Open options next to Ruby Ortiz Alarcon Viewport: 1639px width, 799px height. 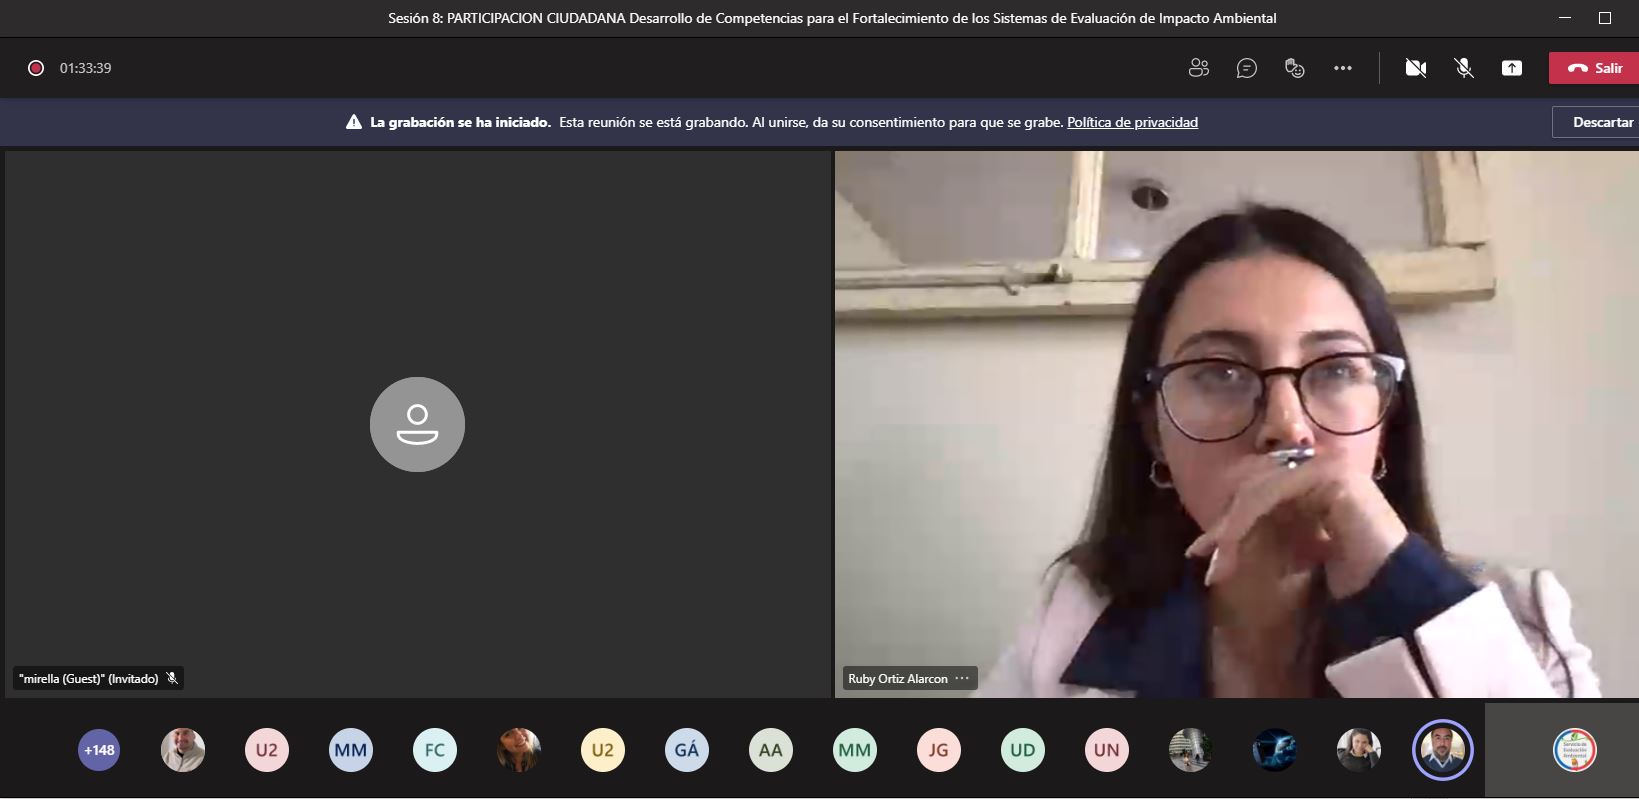pos(962,678)
